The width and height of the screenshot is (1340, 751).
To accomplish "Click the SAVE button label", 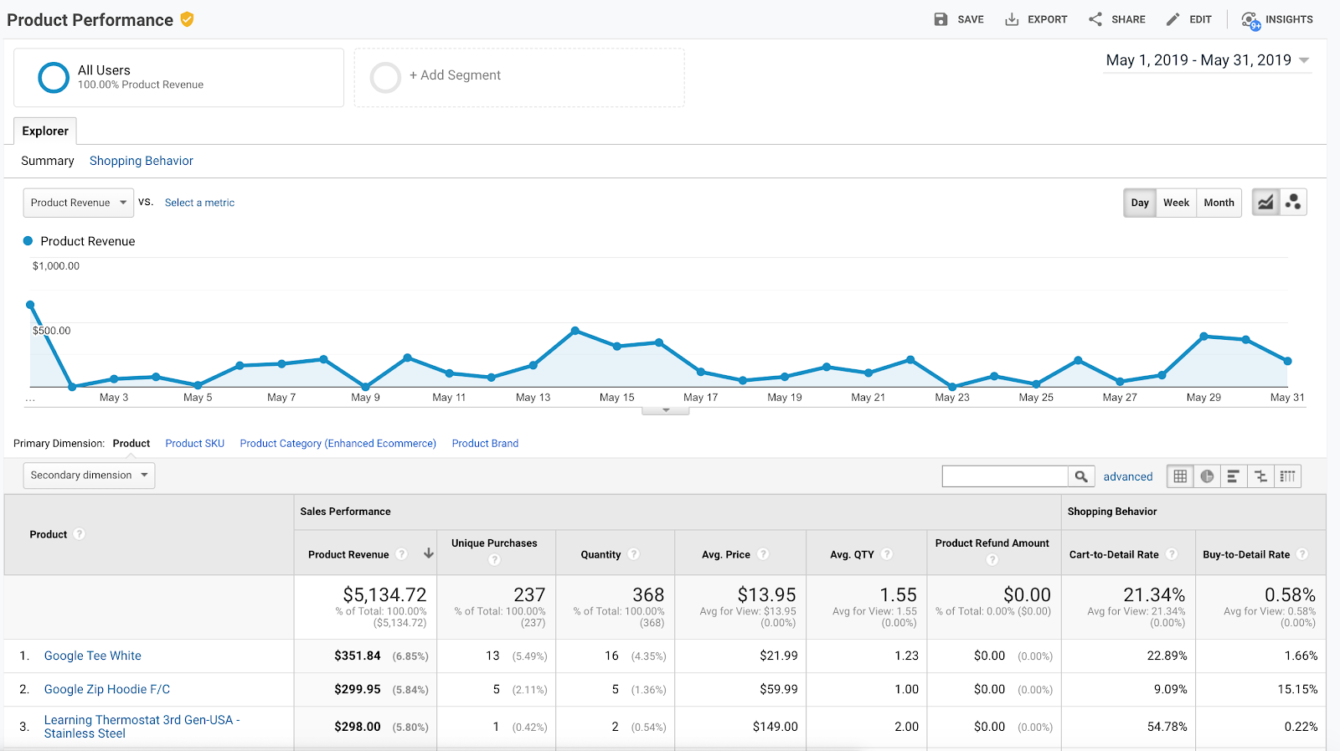I will (x=970, y=19).
